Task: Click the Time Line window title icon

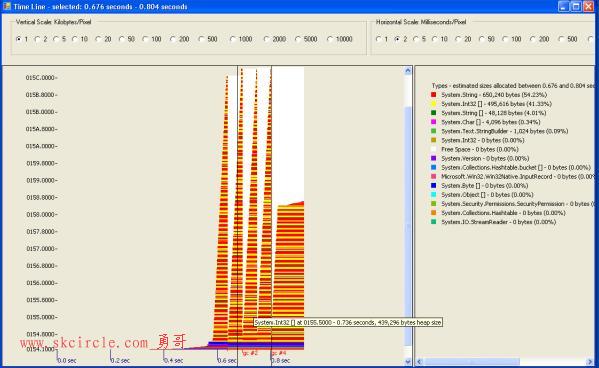Action: coord(6,6)
